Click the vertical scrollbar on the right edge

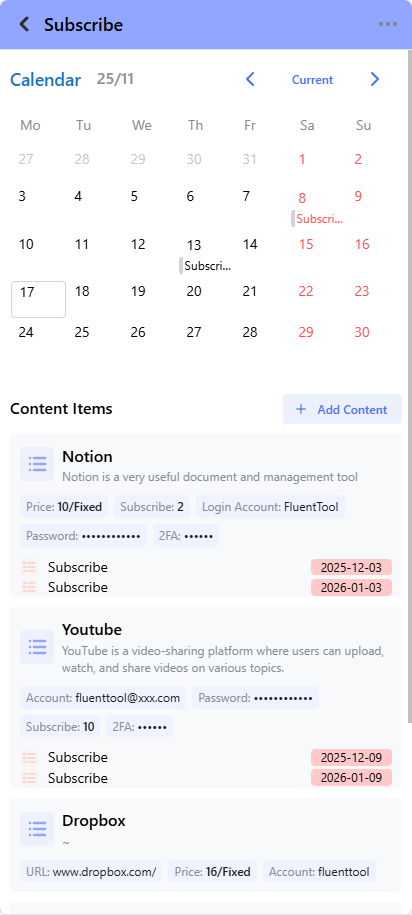click(410, 385)
